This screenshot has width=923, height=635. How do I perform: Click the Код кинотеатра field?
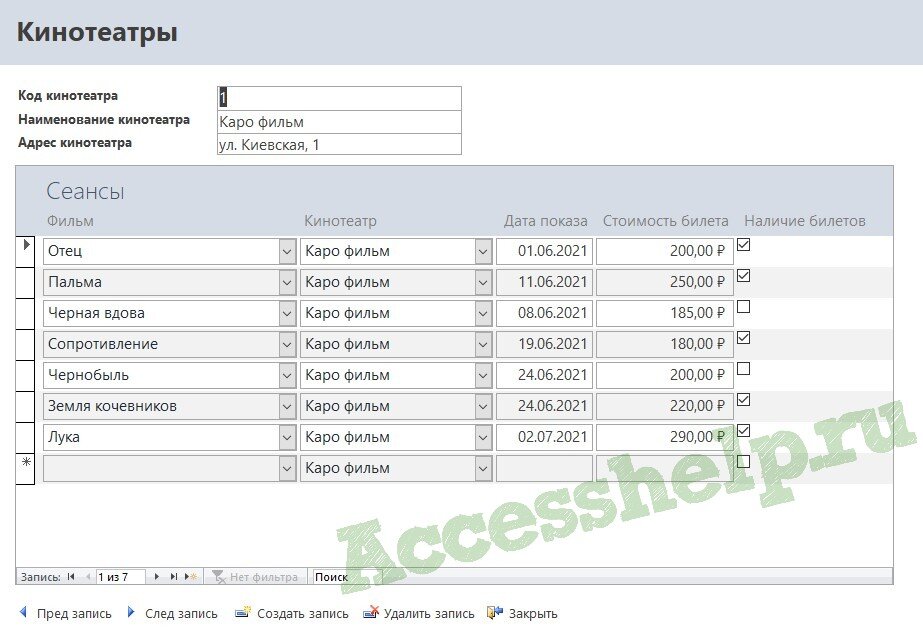pos(339,98)
